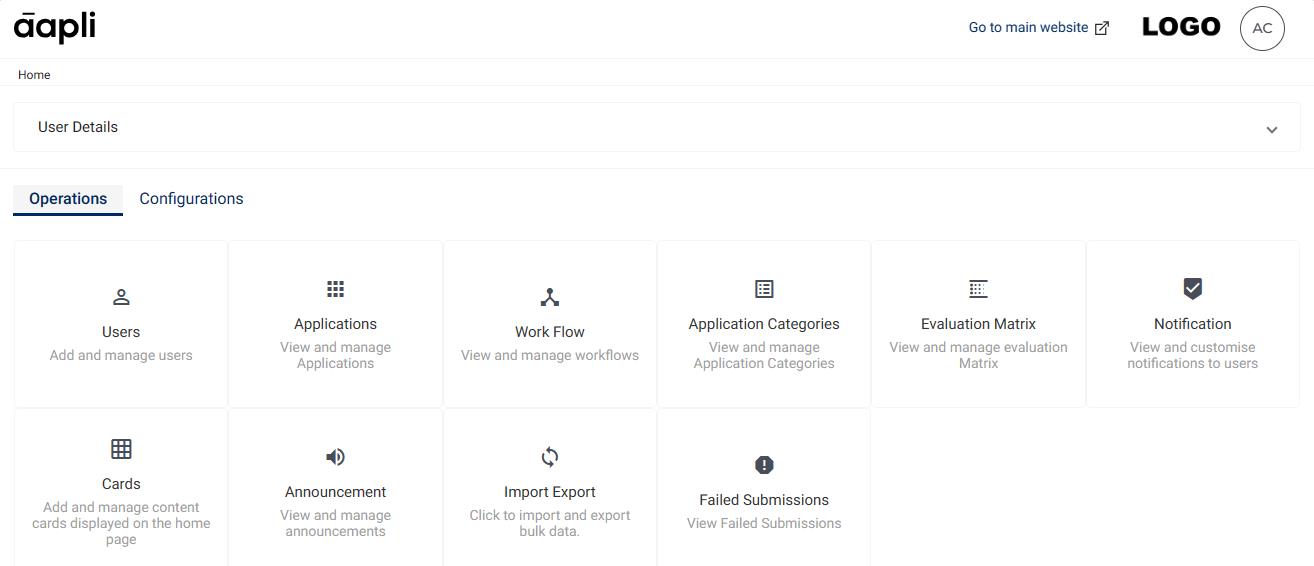Click the User Details panel title
Image resolution: width=1314 pixels, height=566 pixels.
point(78,127)
